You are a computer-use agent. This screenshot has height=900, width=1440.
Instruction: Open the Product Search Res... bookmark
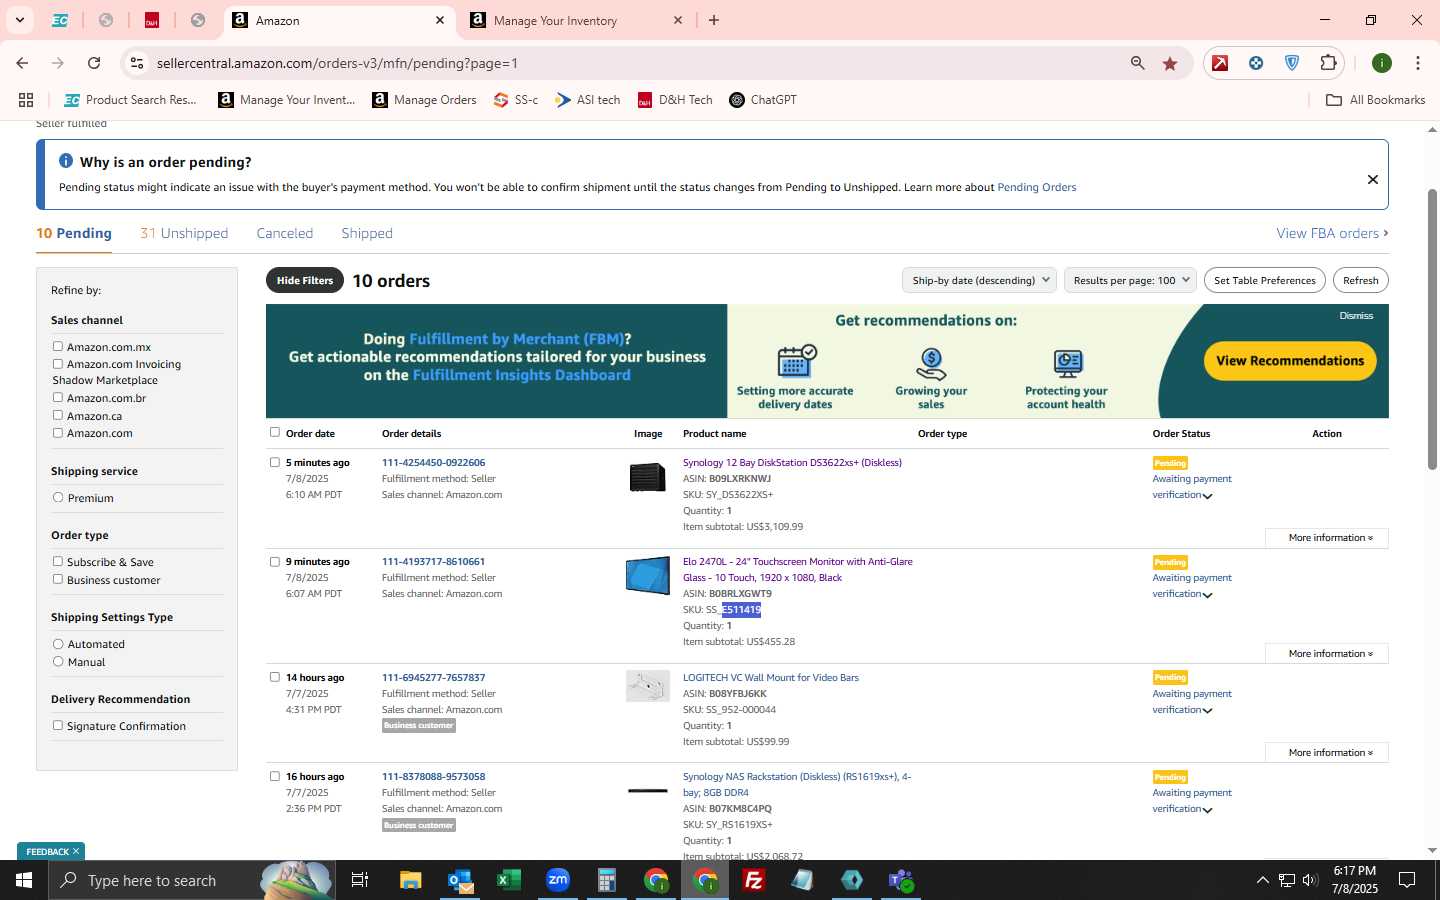pyautogui.click(x=130, y=100)
